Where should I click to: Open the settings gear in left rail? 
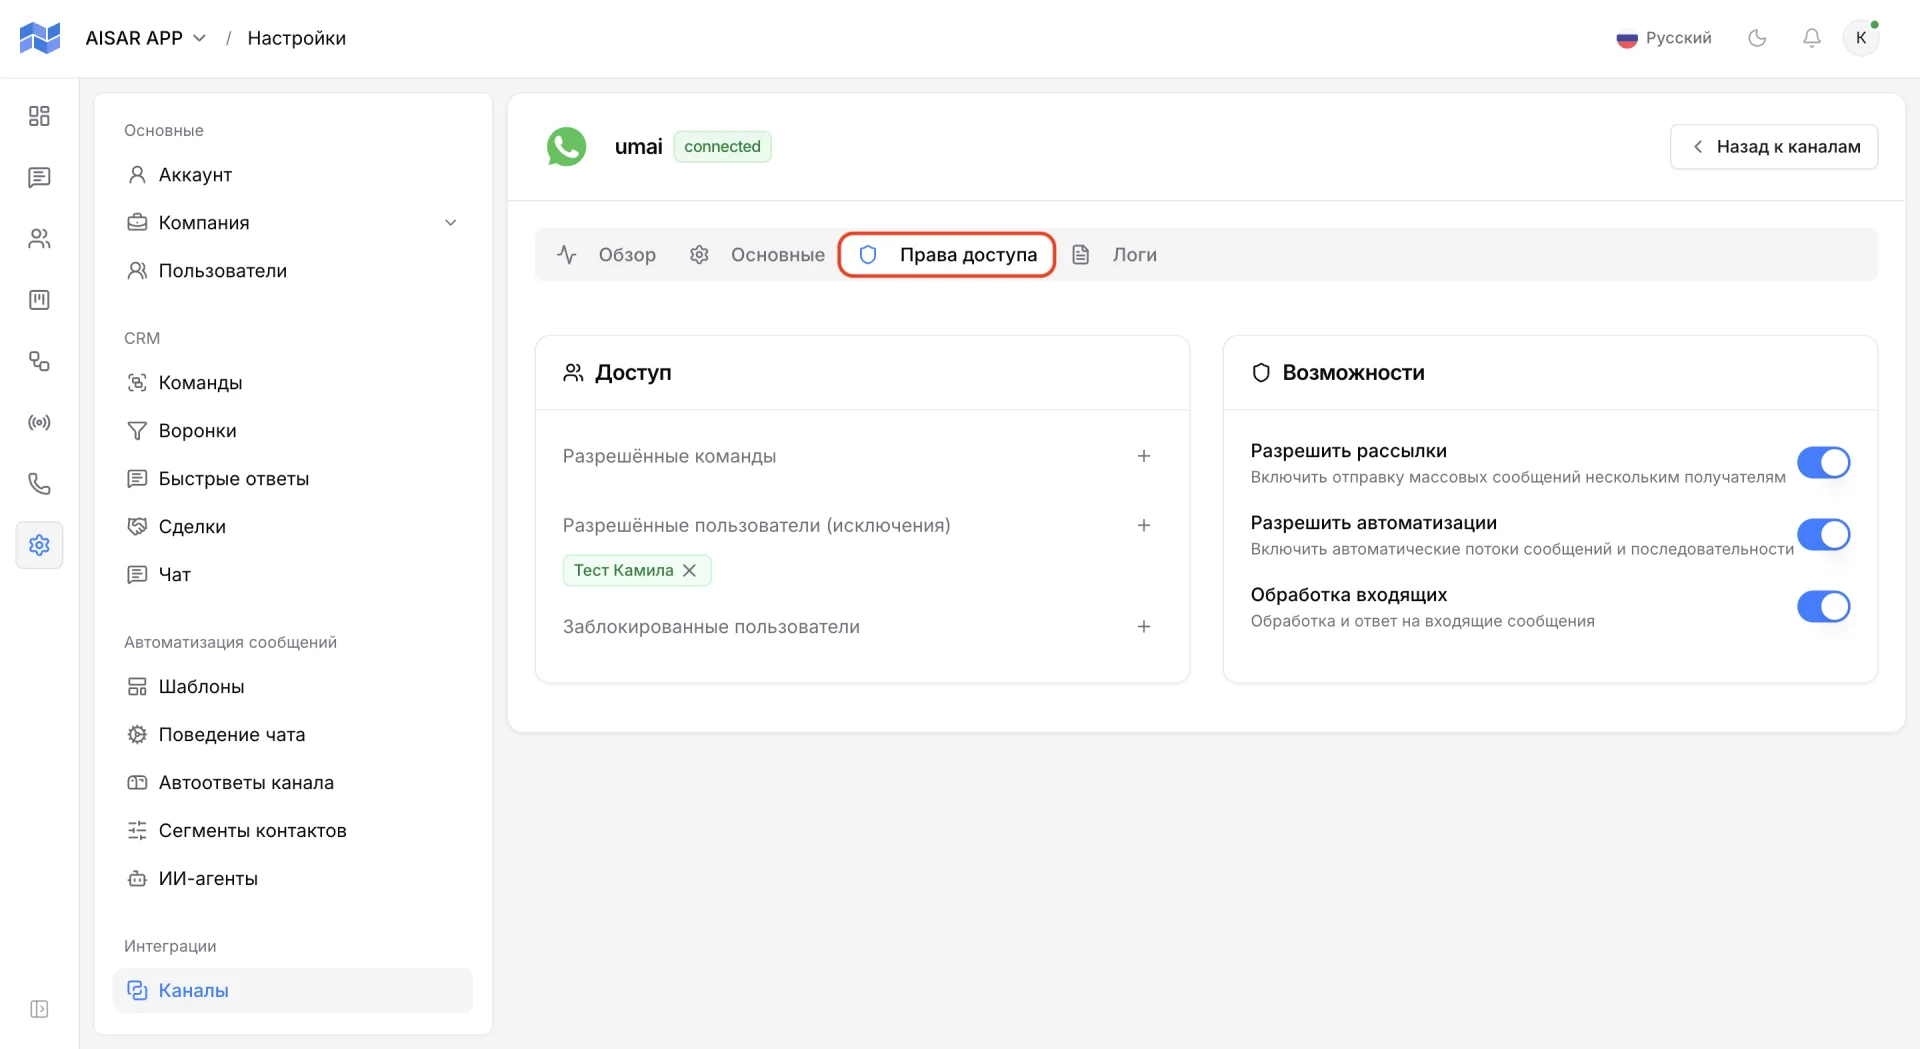coord(39,545)
